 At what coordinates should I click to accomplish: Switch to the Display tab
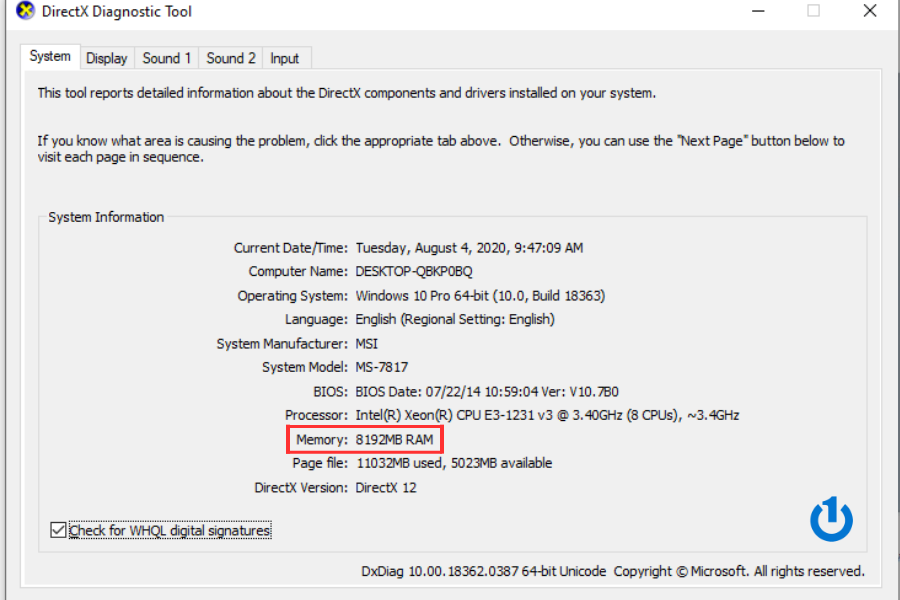(x=106, y=57)
